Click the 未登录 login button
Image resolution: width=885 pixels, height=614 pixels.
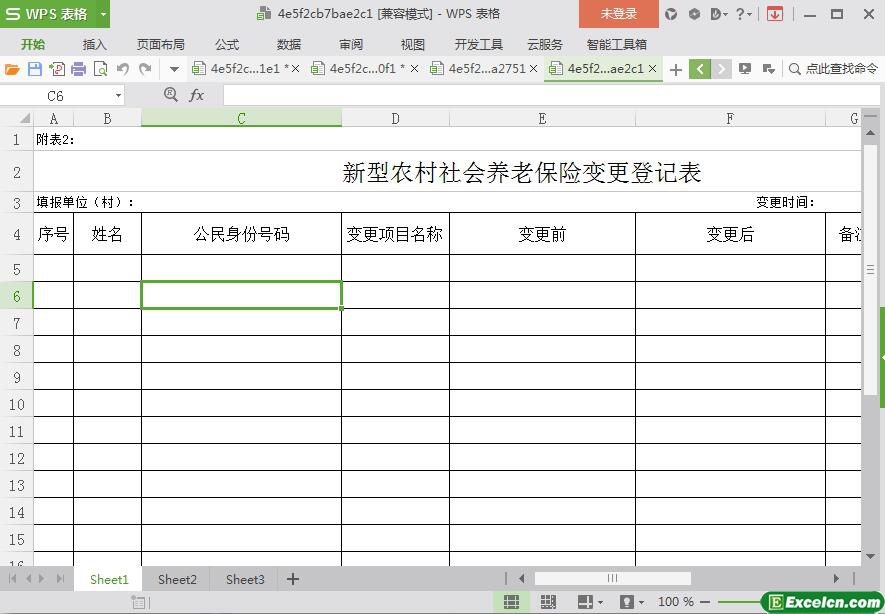pos(618,14)
